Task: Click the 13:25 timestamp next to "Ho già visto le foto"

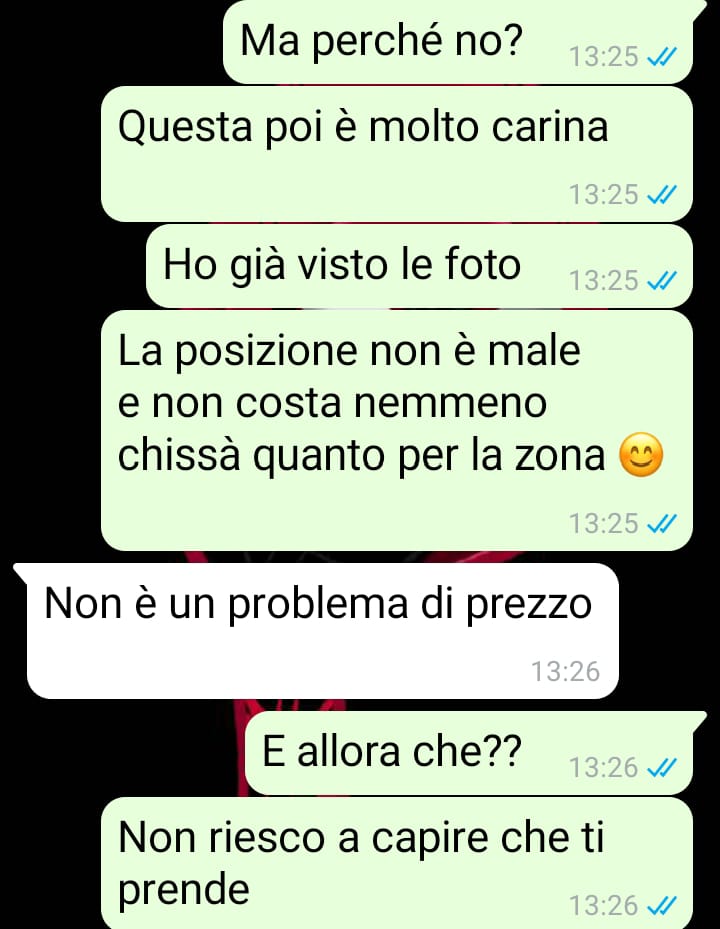Action: 604,281
